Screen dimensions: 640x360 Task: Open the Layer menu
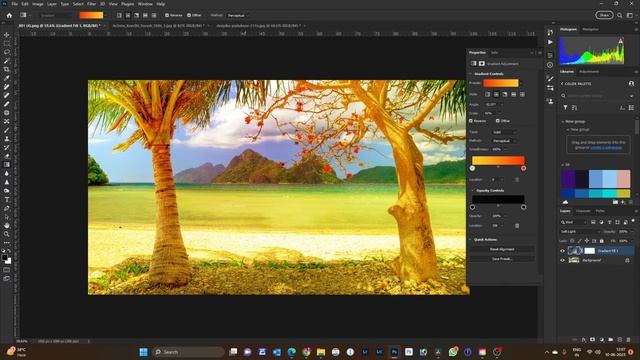52,4
